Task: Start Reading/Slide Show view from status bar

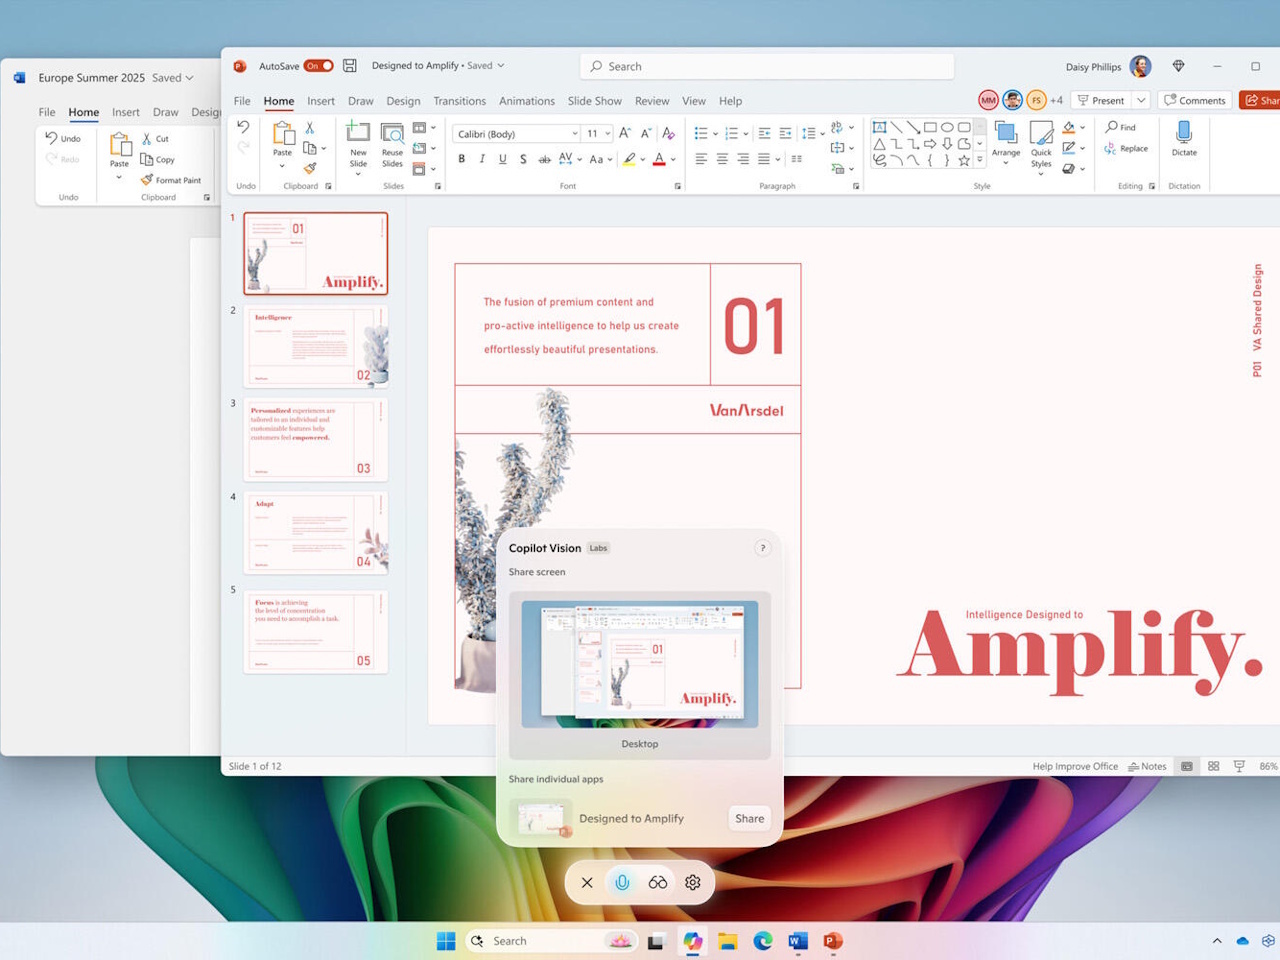Action: pos(1239,766)
